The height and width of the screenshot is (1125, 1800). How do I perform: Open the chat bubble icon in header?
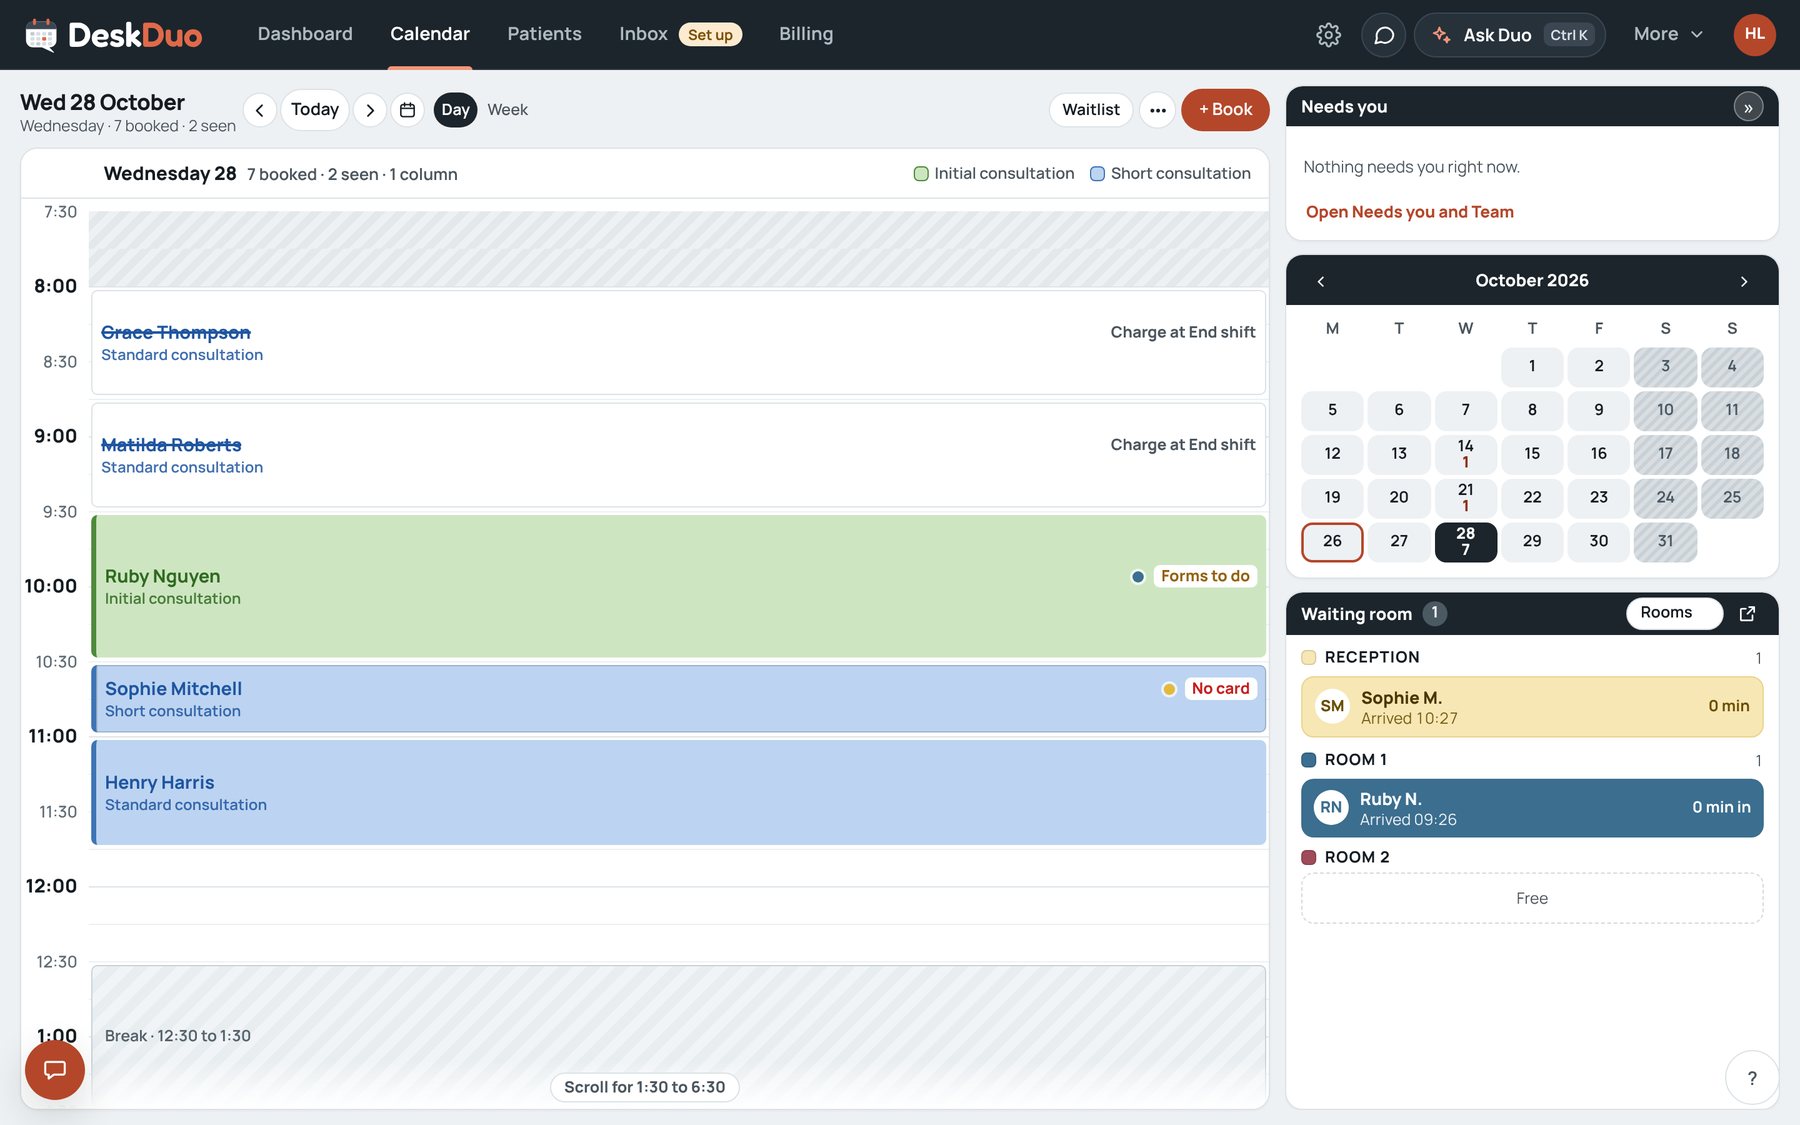tap(1384, 35)
